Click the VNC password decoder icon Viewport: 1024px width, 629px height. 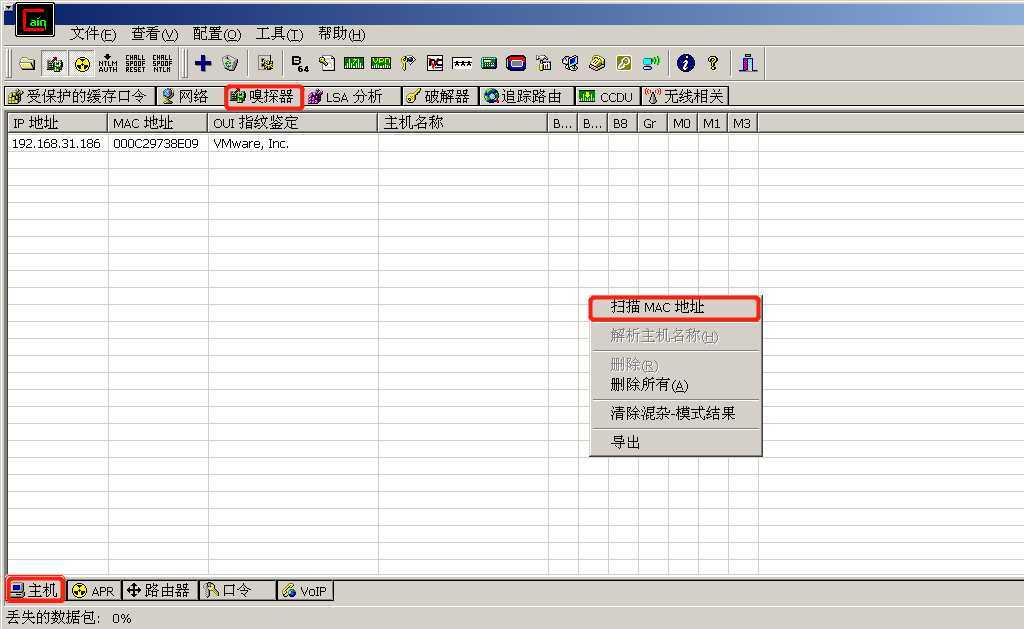click(435, 63)
